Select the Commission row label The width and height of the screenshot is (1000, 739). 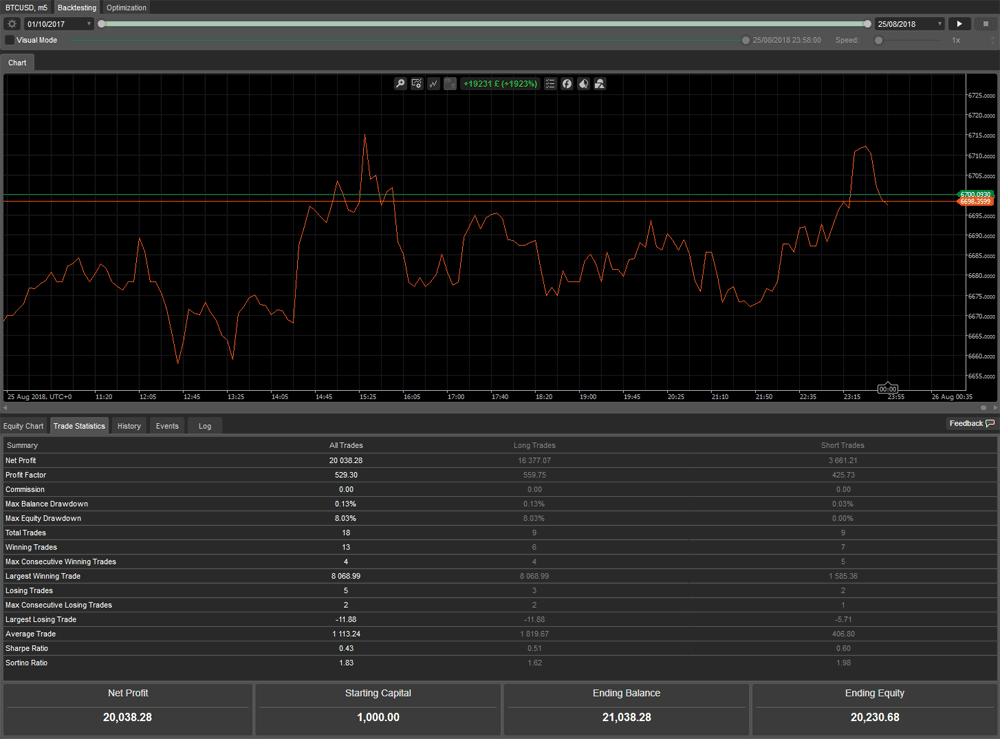pos(25,490)
